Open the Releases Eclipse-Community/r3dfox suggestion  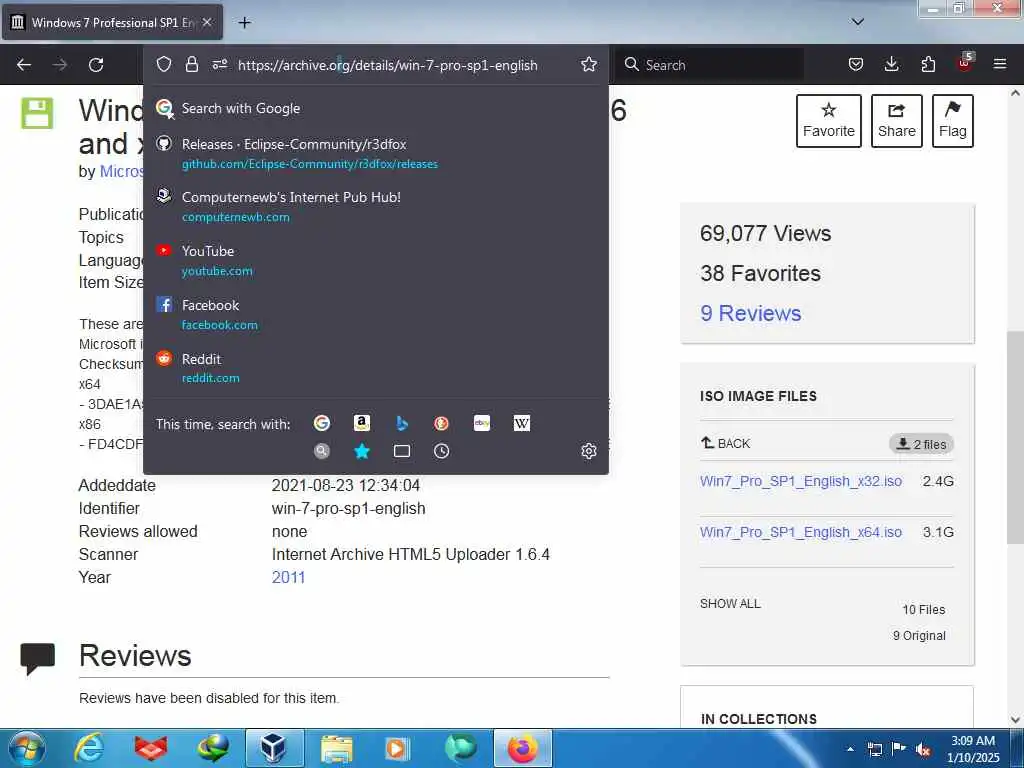tap(376, 153)
